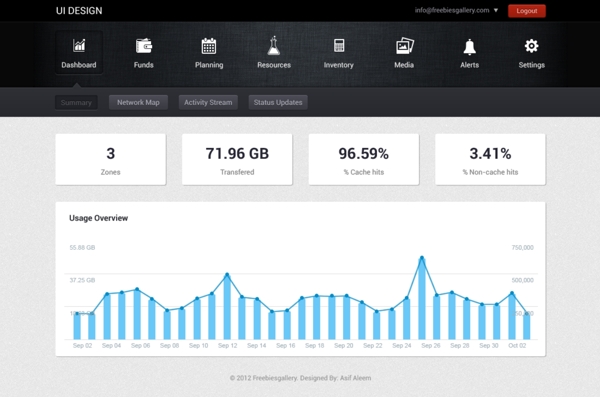This screenshot has height=397, width=600.
Task: Select the Funds wallet icon
Action: click(x=144, y=46)
